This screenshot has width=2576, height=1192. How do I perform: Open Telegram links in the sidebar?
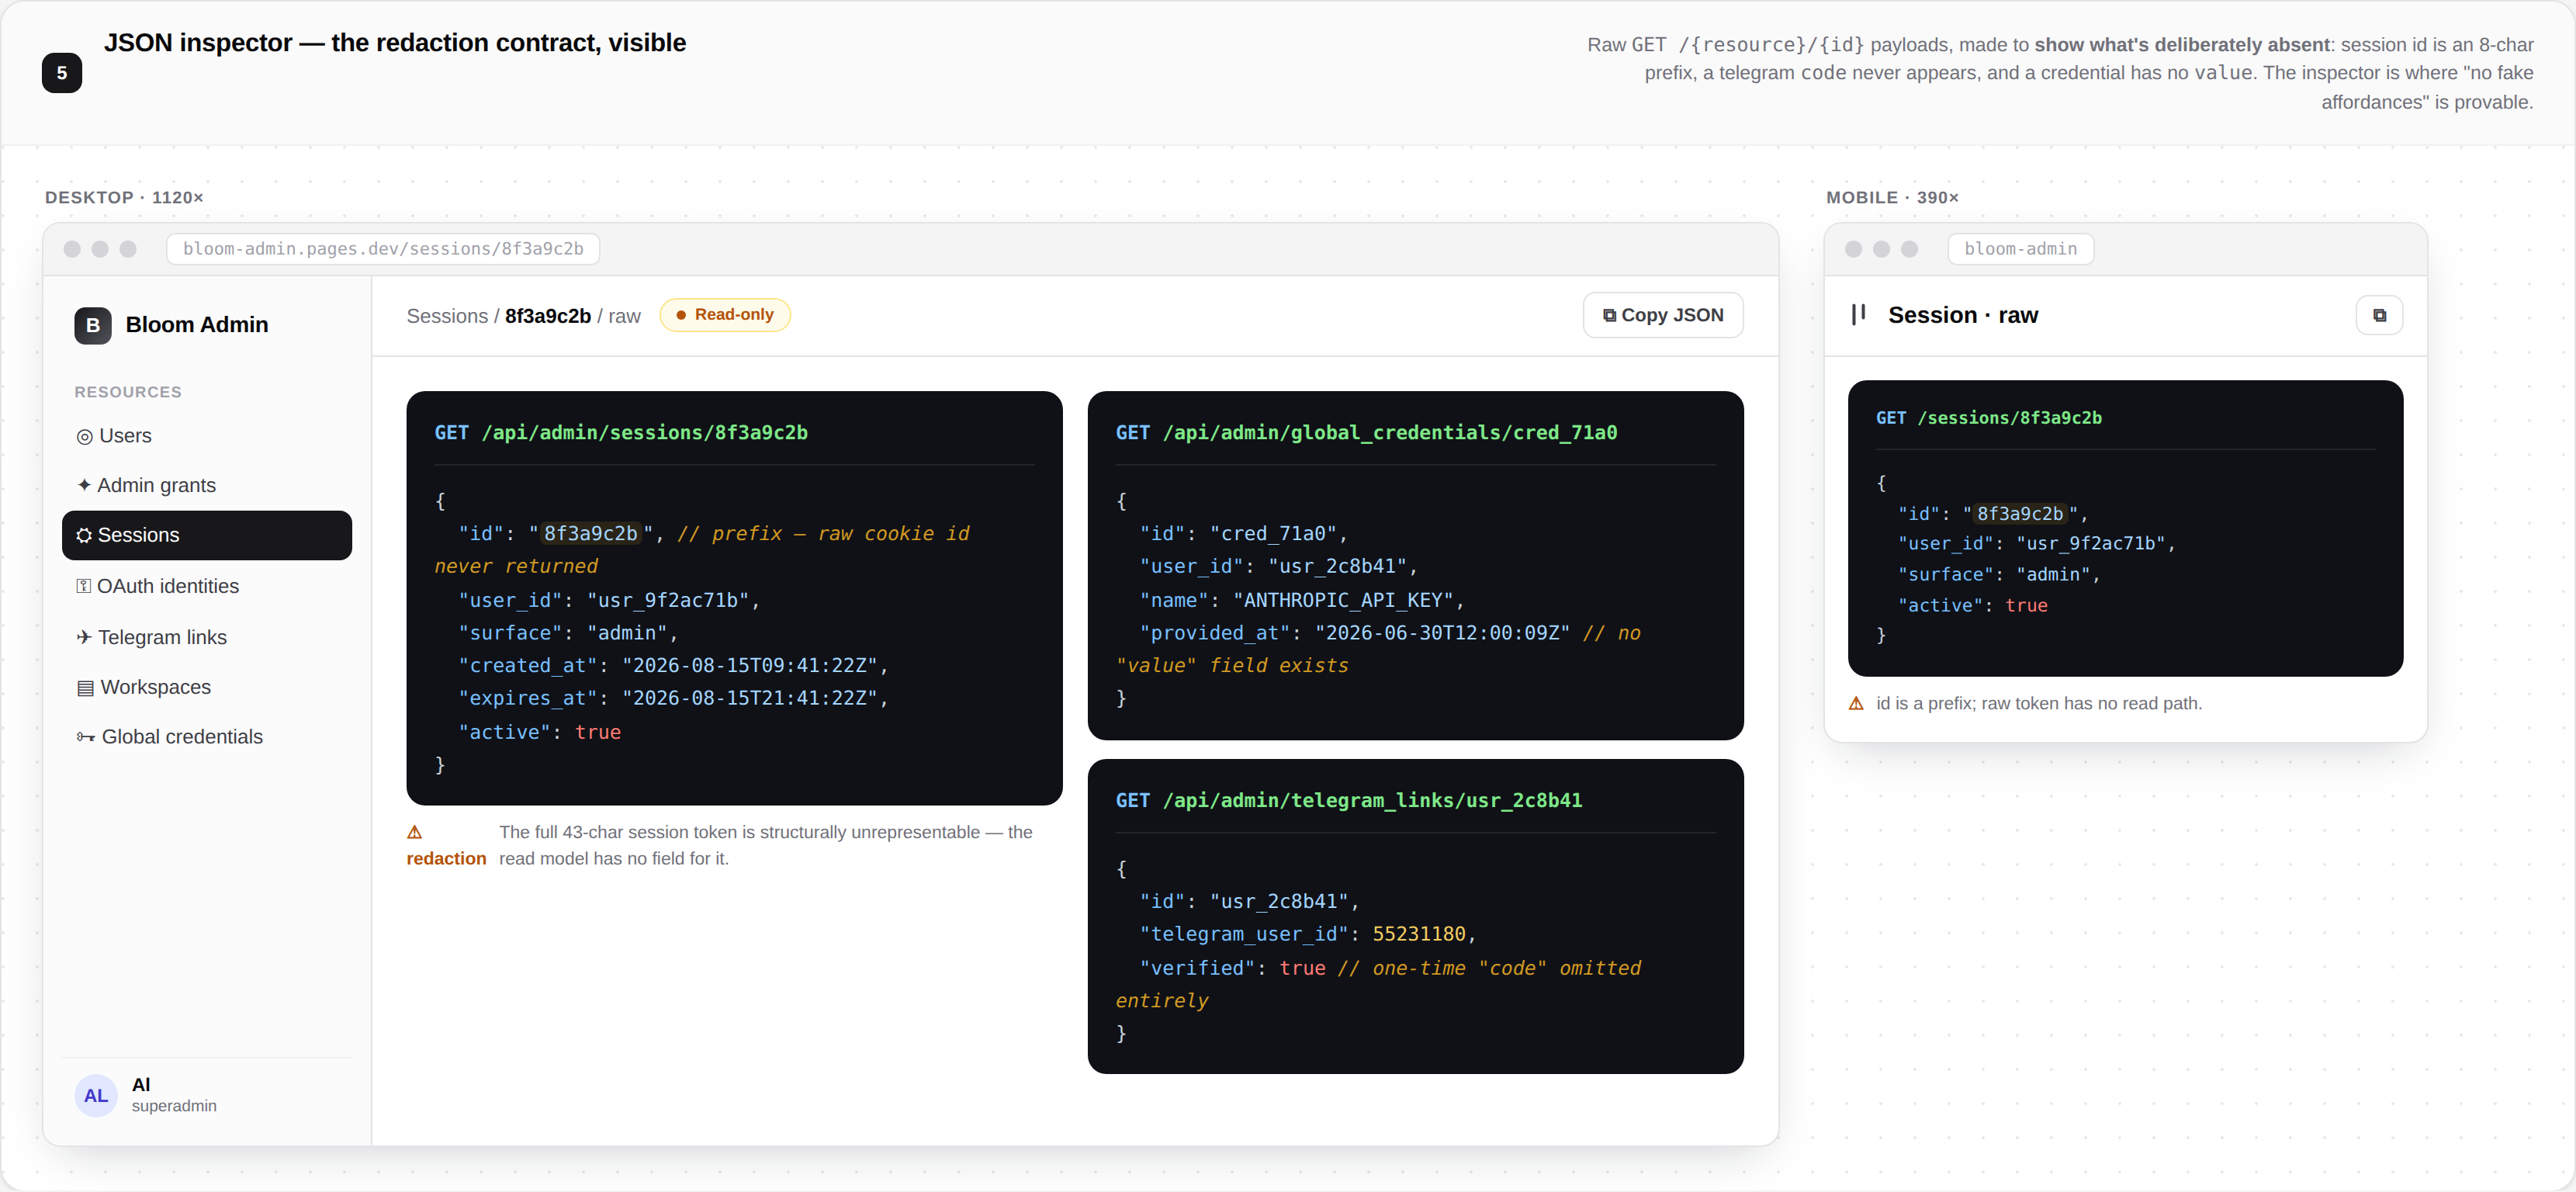pos(207,637)
